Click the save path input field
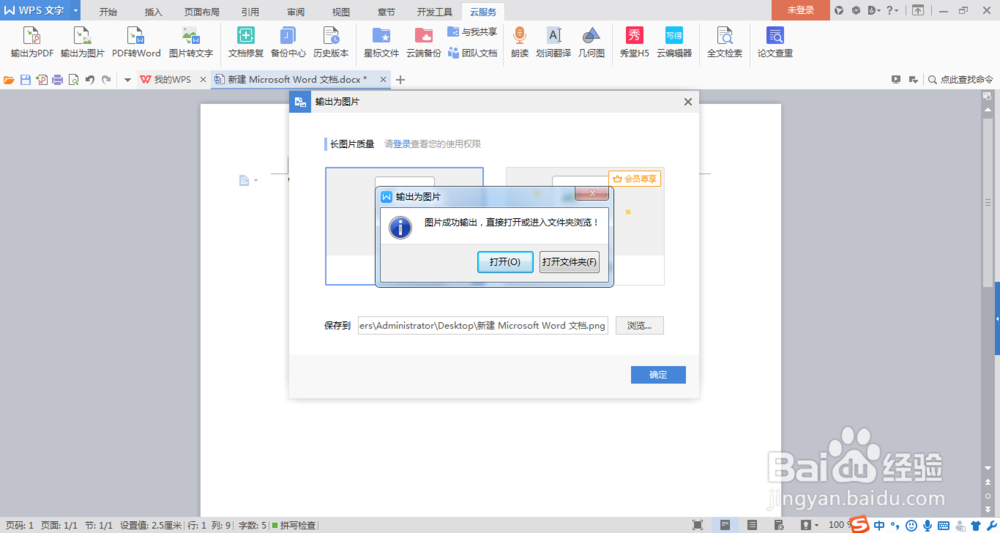The image size is (1000, 533). (483, 325)
